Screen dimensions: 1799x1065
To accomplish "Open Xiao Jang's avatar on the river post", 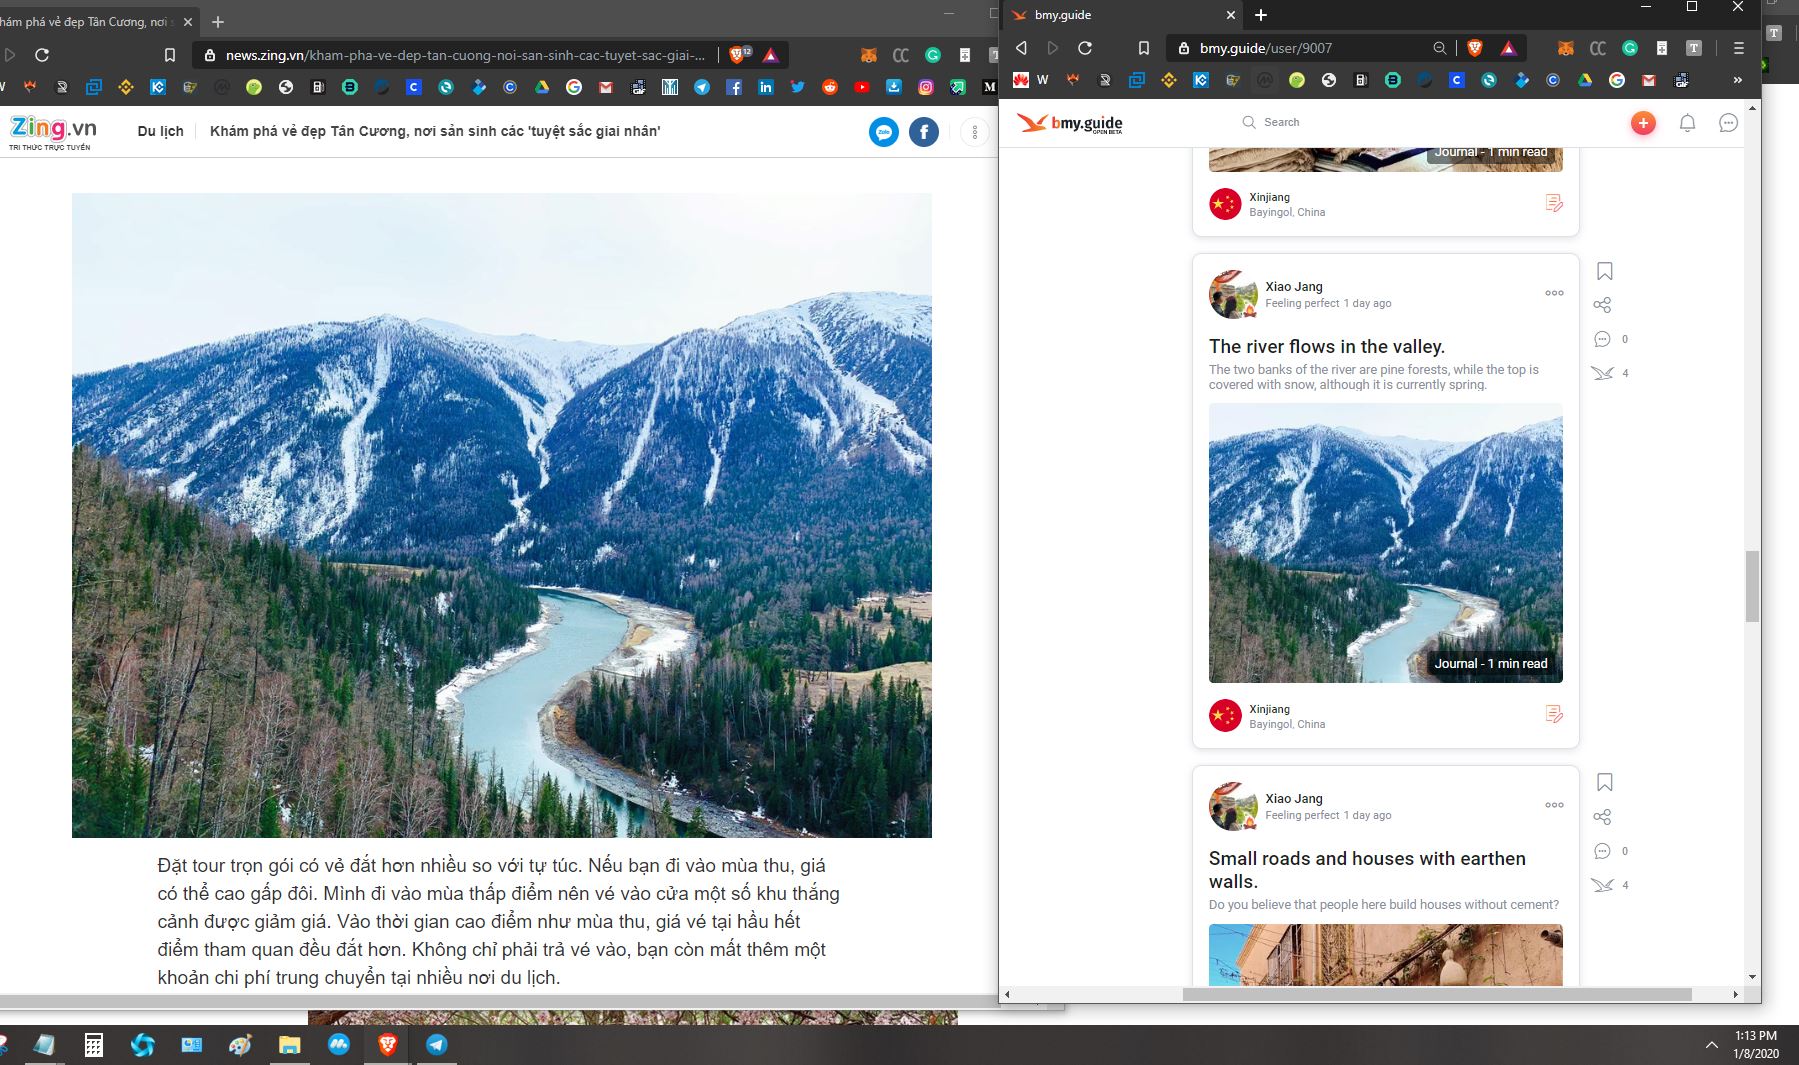I will click(x=1233, y=294).
